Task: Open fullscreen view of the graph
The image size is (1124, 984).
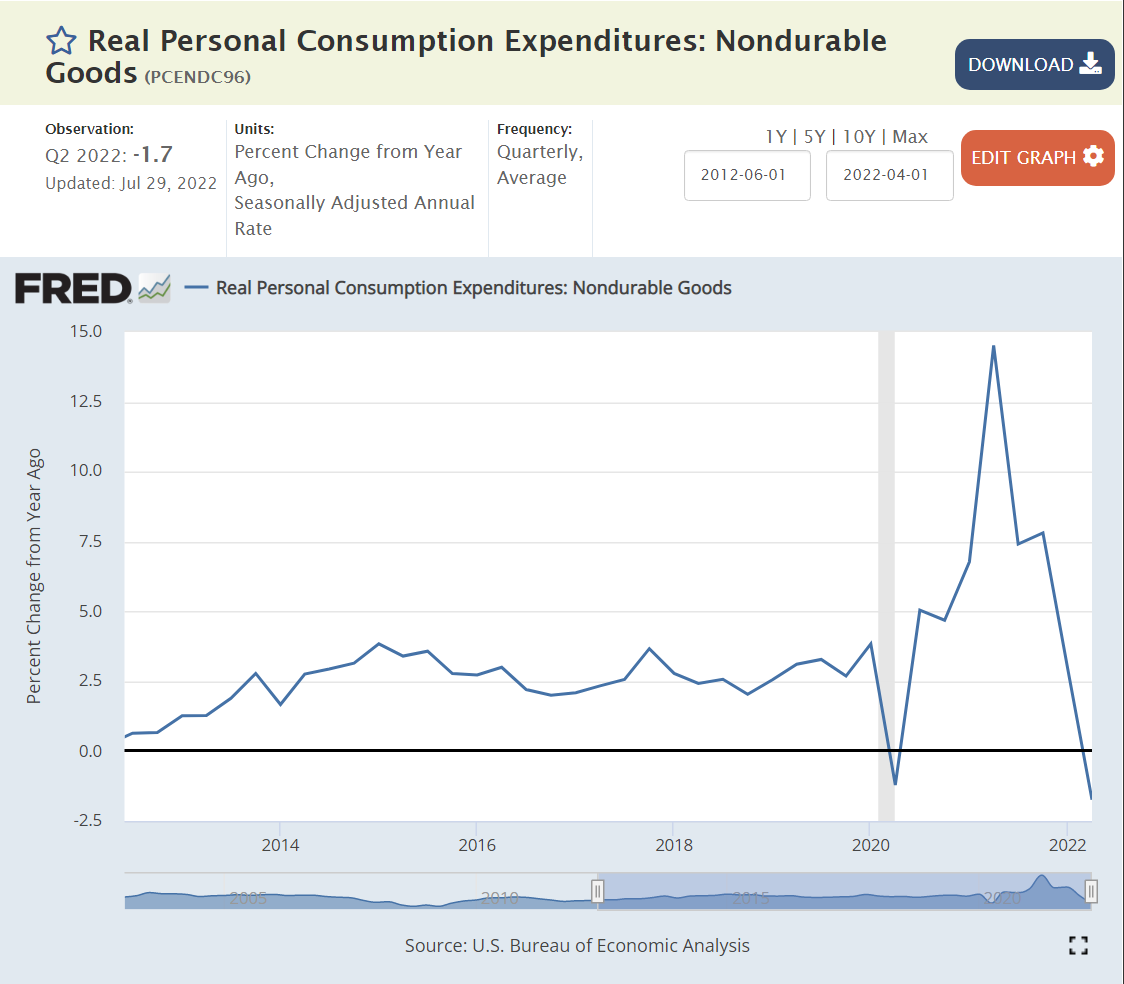Action: [1078, 945]
